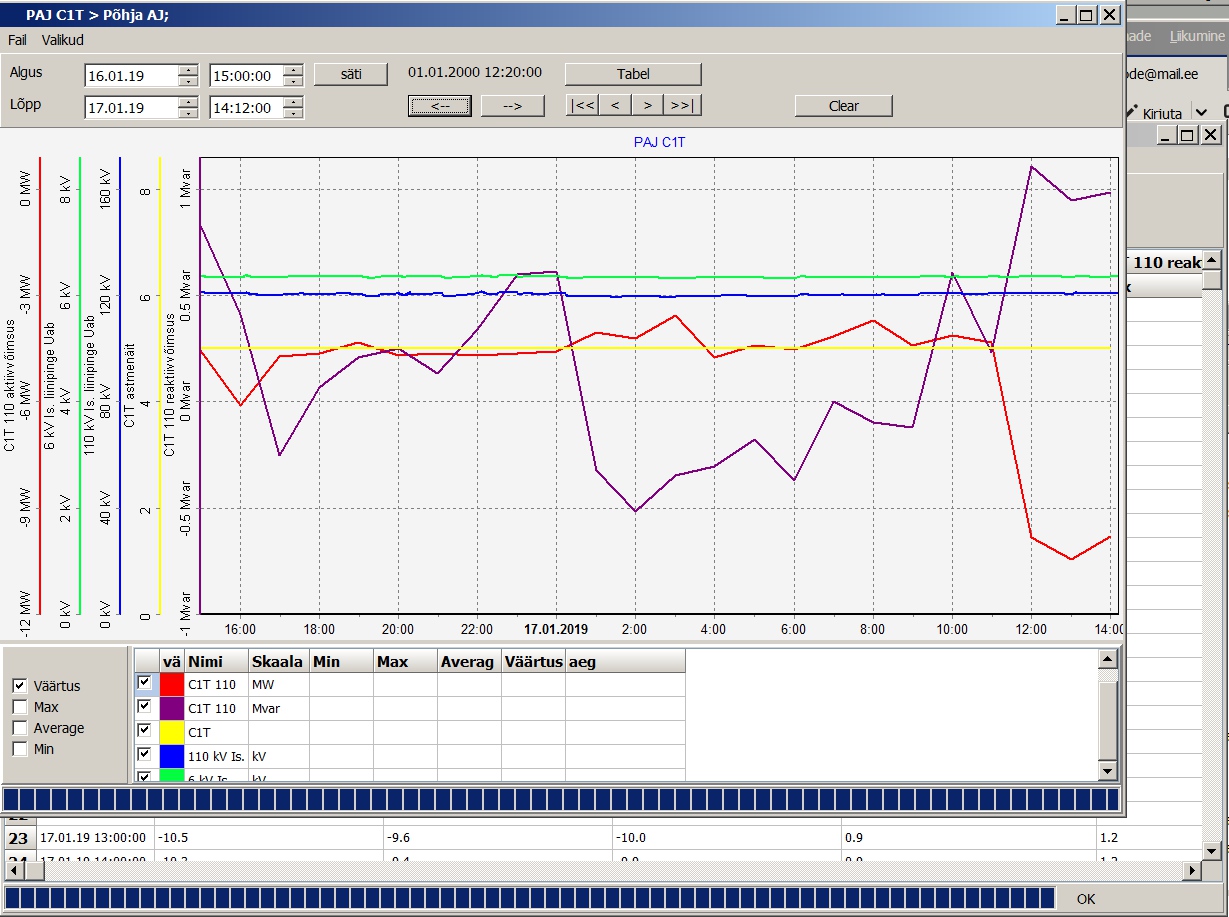Click the purple C1T 110 Mvar color swatch
The height and width of the screenshot is (917, 1229).
172,709
